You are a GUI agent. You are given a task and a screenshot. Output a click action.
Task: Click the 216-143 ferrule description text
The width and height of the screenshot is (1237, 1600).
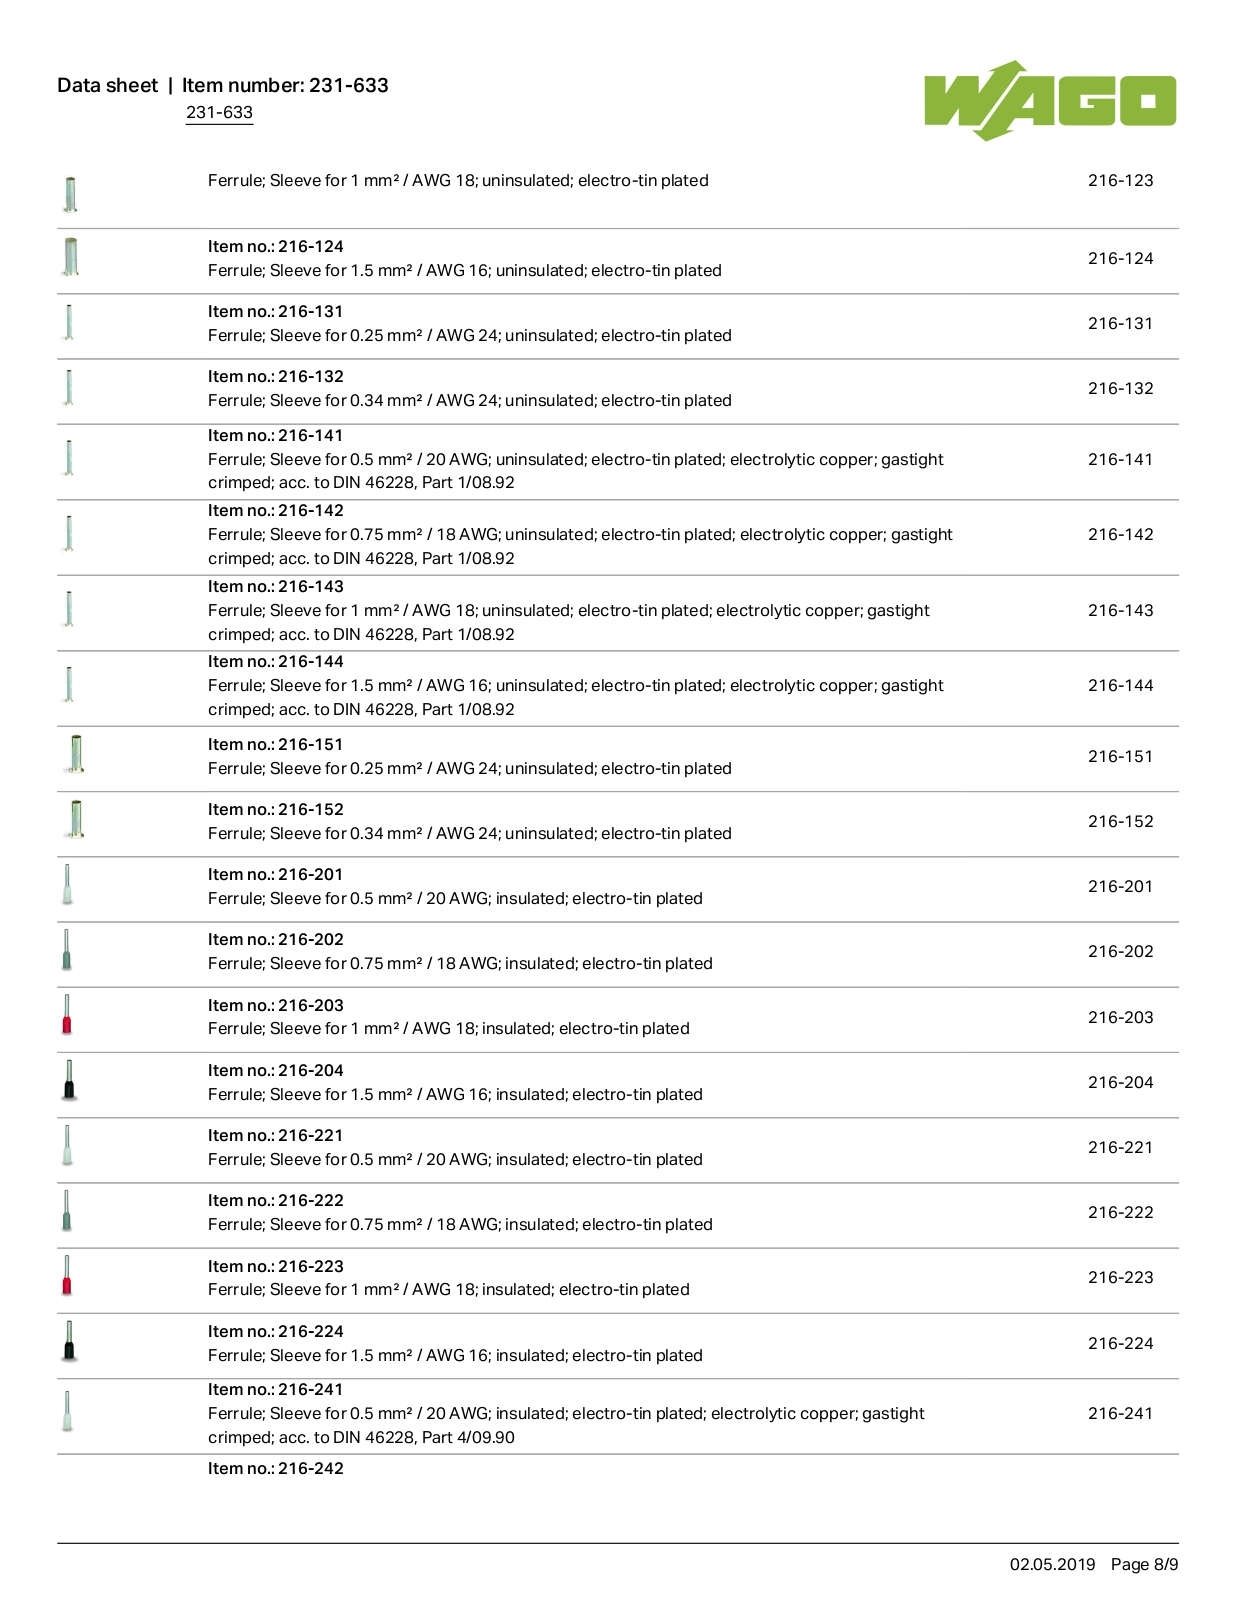(x=569, y=622)
